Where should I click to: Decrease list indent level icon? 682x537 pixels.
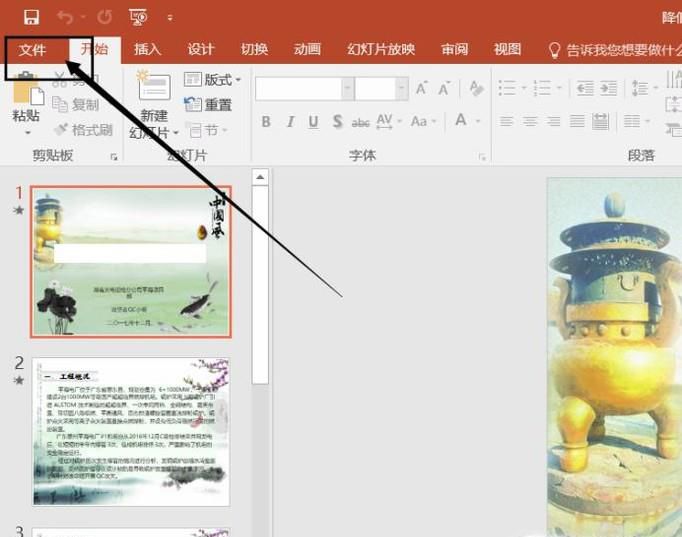coord(585,88)
